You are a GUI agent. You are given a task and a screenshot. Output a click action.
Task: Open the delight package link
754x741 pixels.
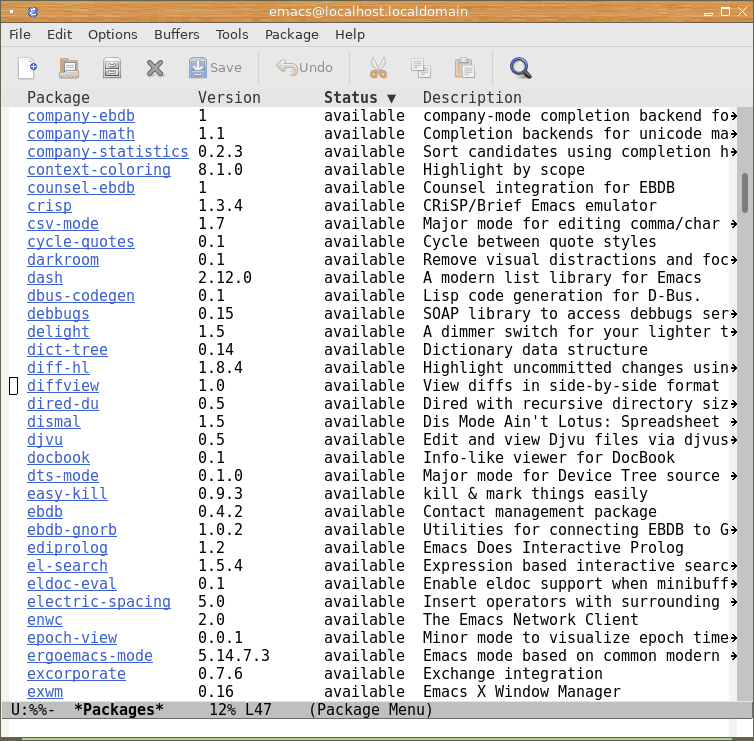(x=58, y=332)
